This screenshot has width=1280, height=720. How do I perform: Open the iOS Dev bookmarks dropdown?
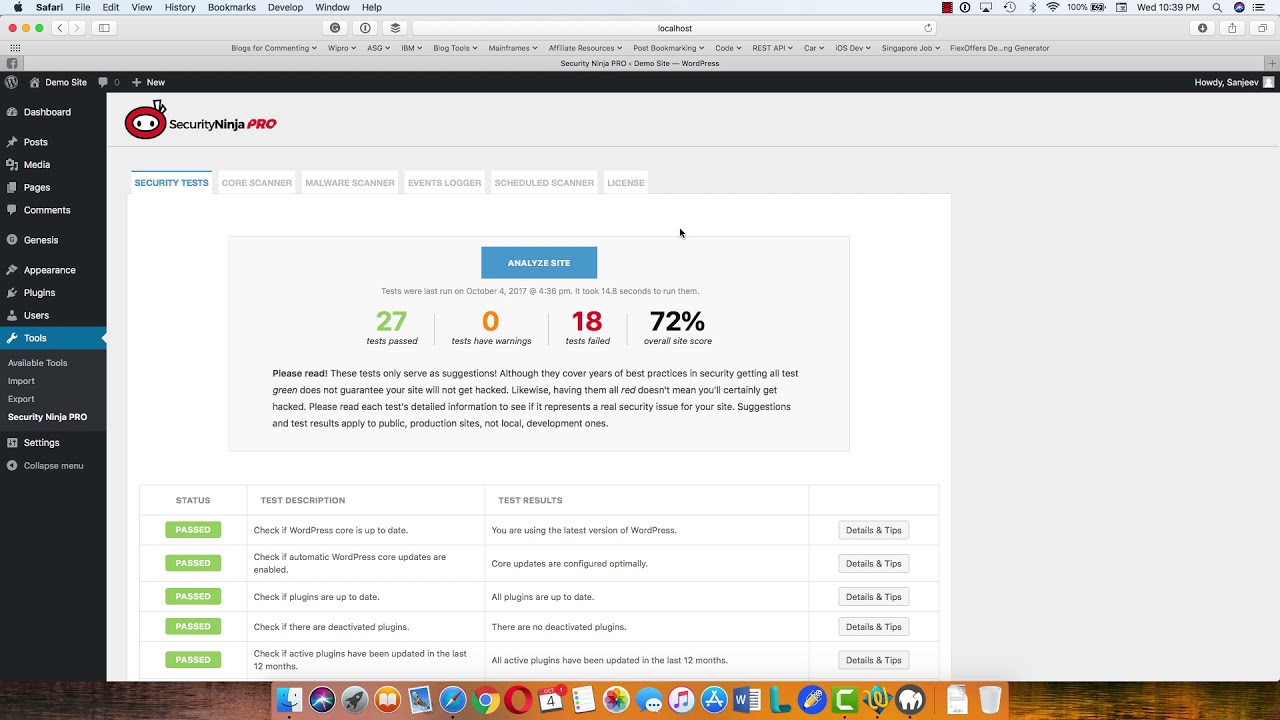point(852,47)
